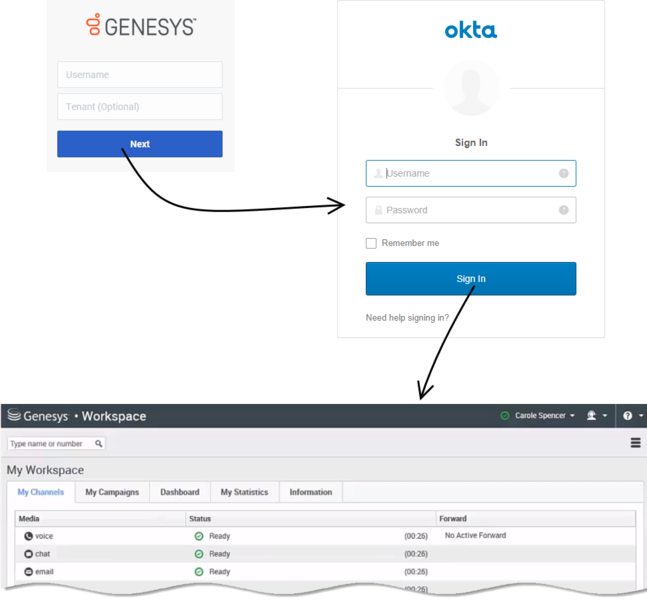Click the Ready status icon for email

199,572
